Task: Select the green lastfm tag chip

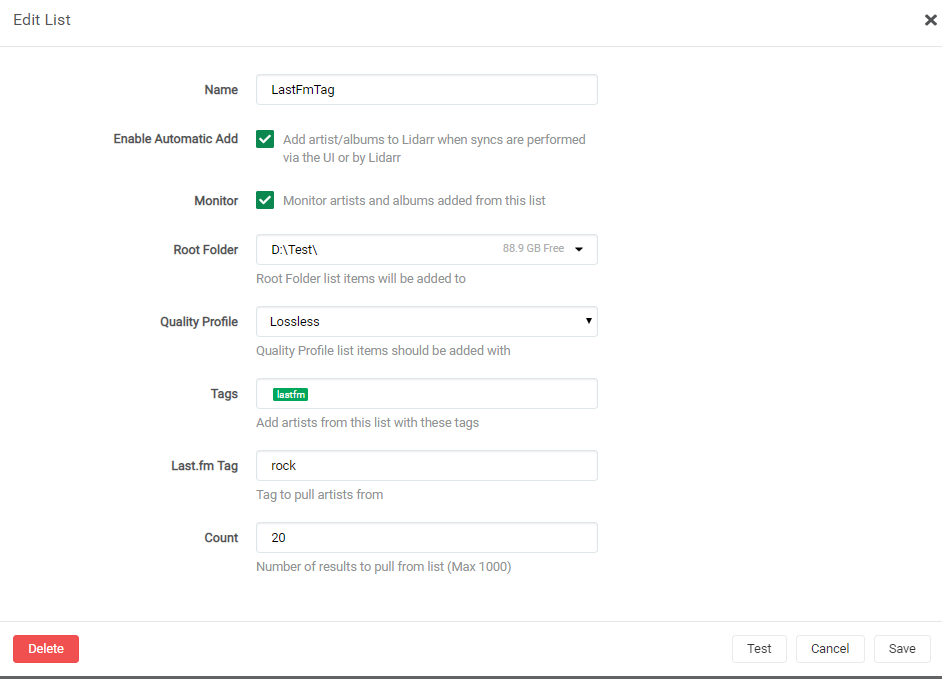Action: (x=290, y=395)
